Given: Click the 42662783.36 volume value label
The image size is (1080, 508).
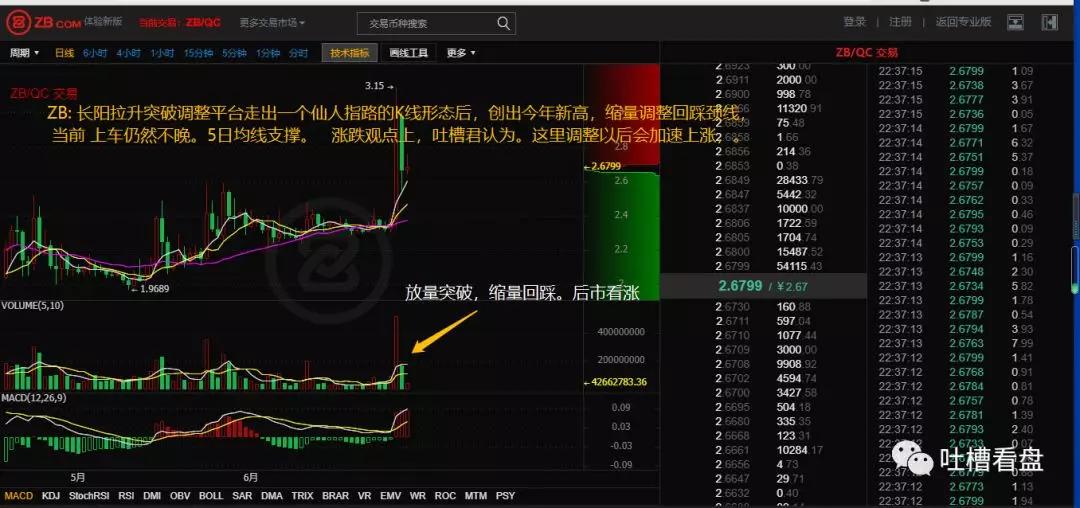Looking at the screenshot, I should coord(616,382).
